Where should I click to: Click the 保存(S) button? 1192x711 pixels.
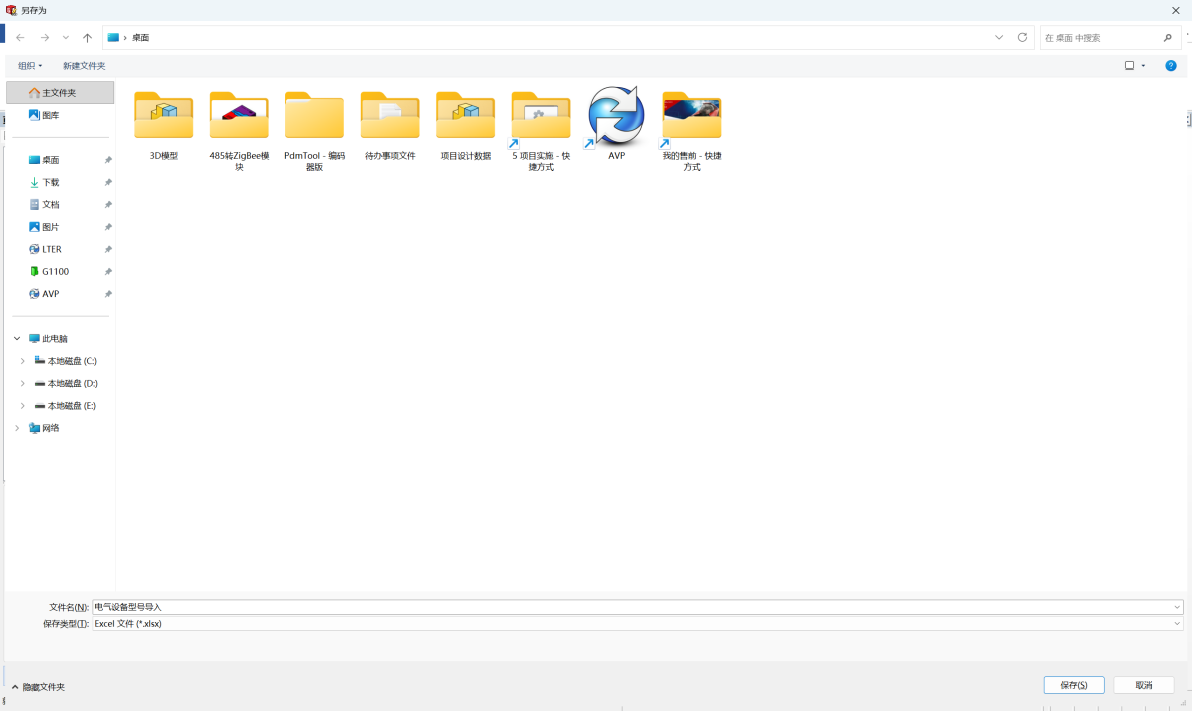pyautogui.click(x=1073, y=685)
